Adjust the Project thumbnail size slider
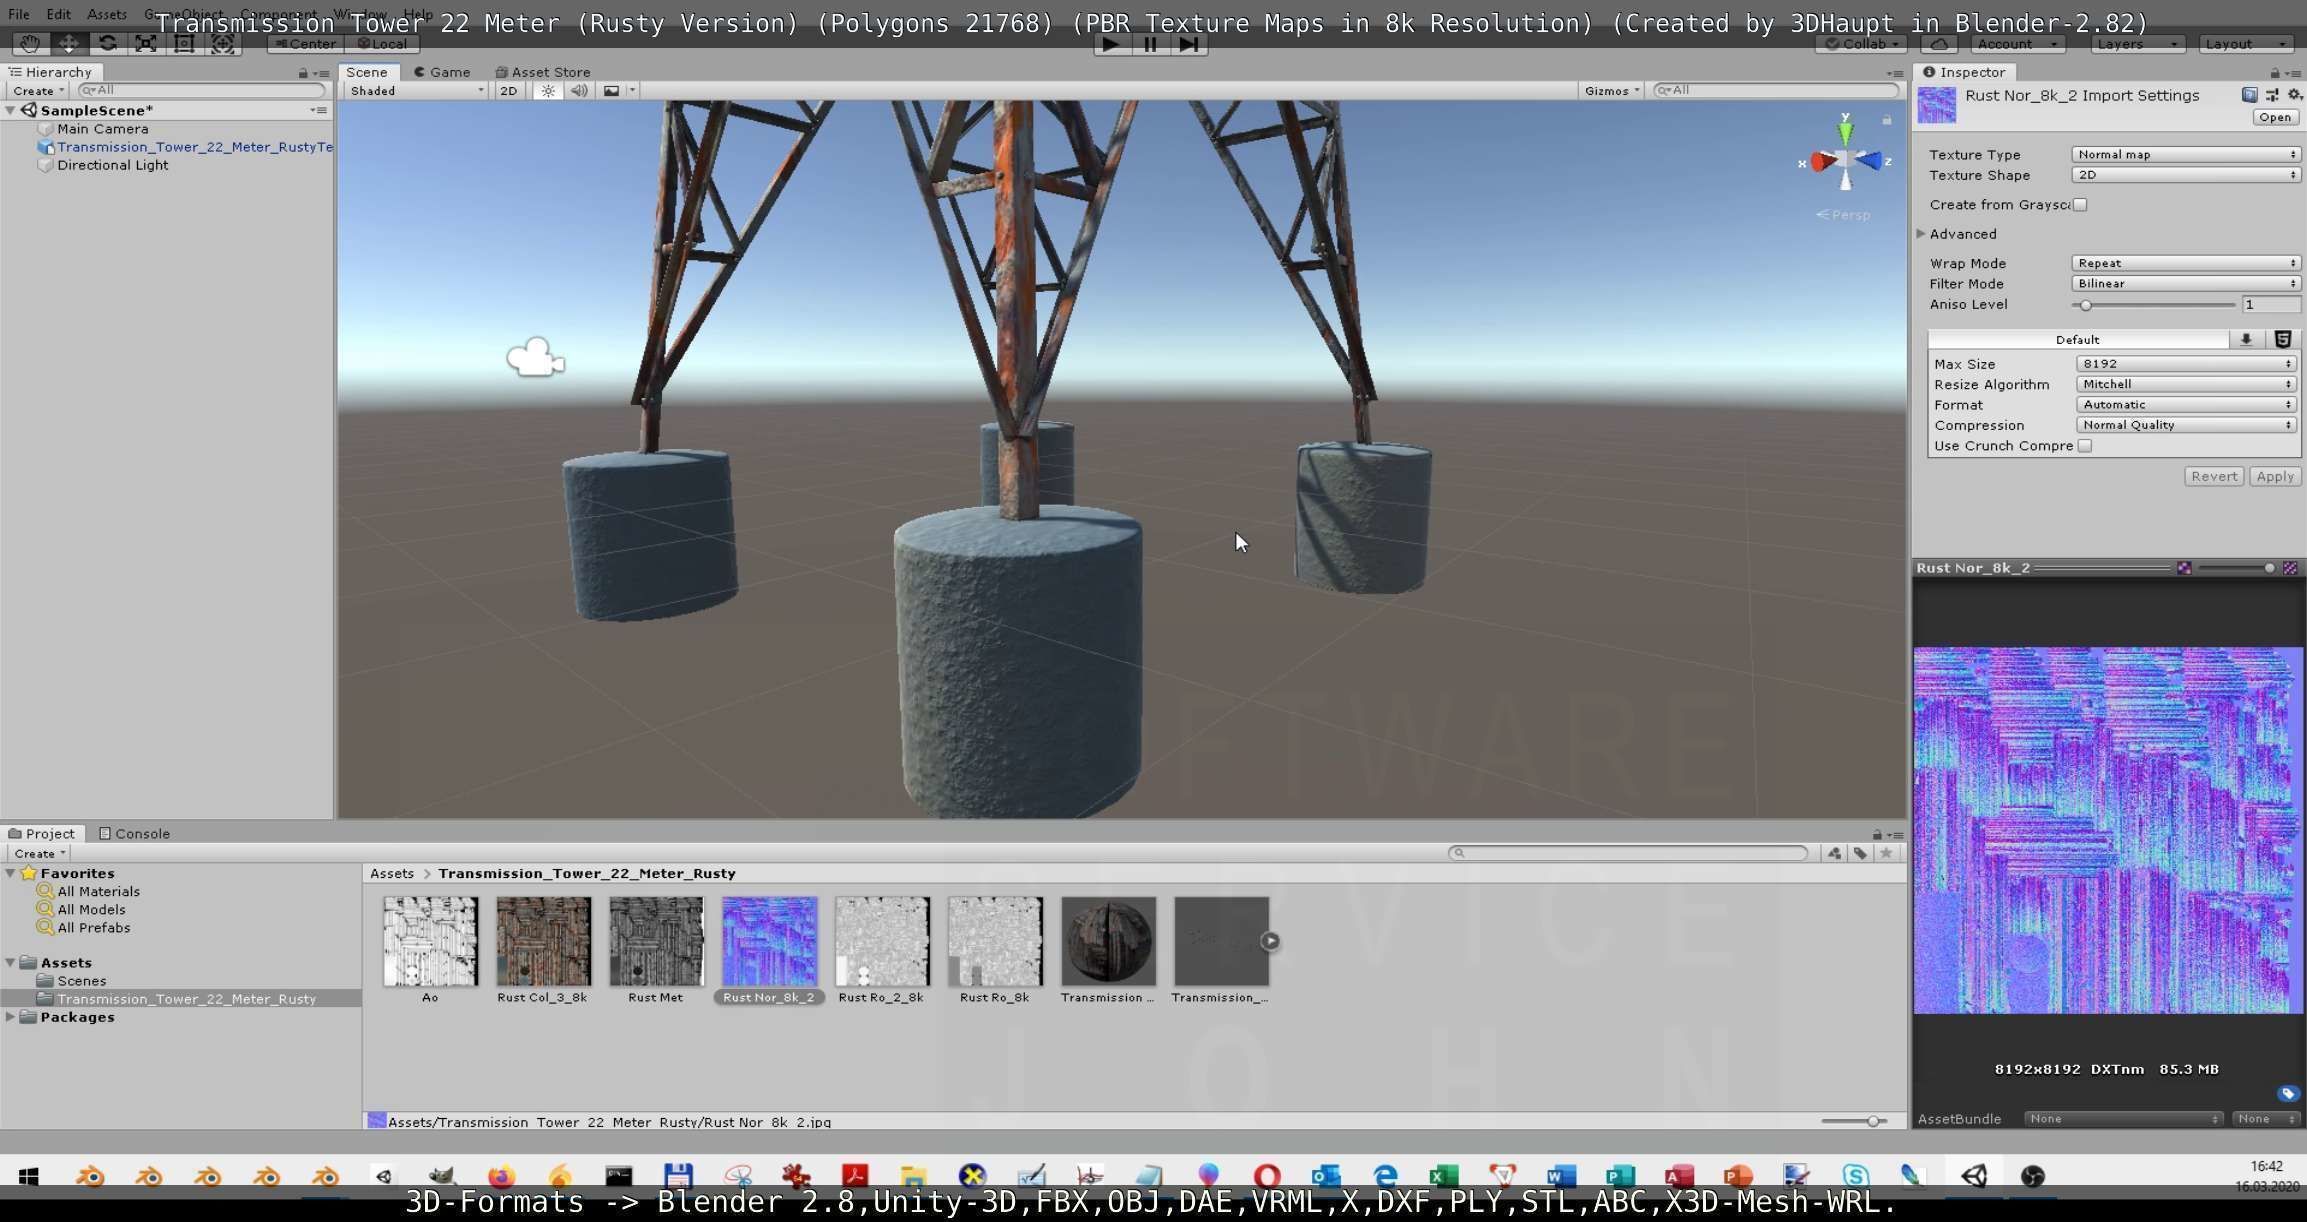This screenshot has width=2307, height=1222. 1854,1121
